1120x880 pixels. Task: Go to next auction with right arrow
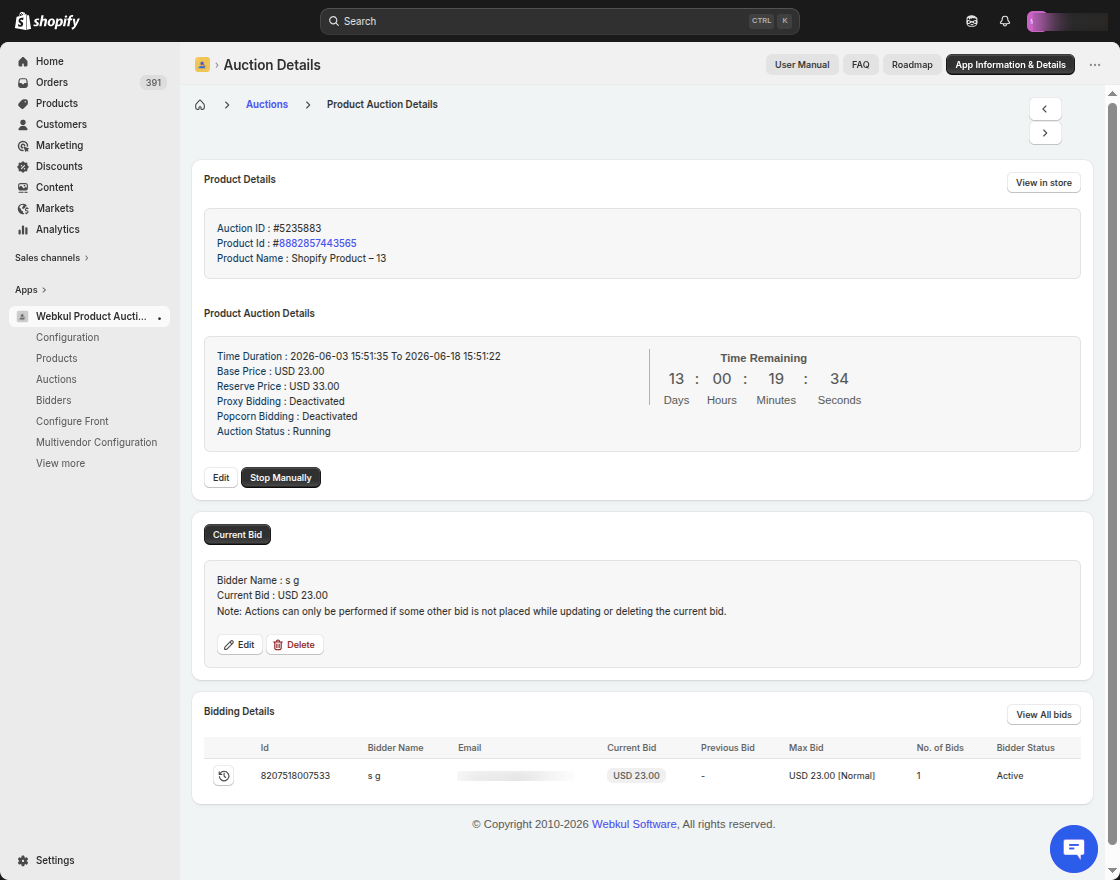[1045, 133]
